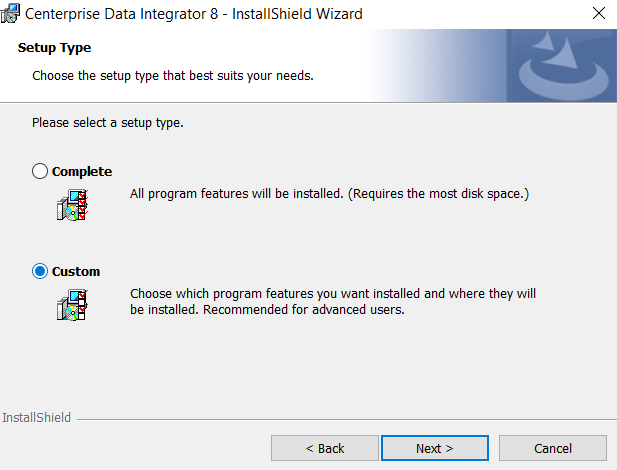The height and width of the screenshot is (470, 617).
Task: Click the bold Complete option label
Action: pos(82,171)
